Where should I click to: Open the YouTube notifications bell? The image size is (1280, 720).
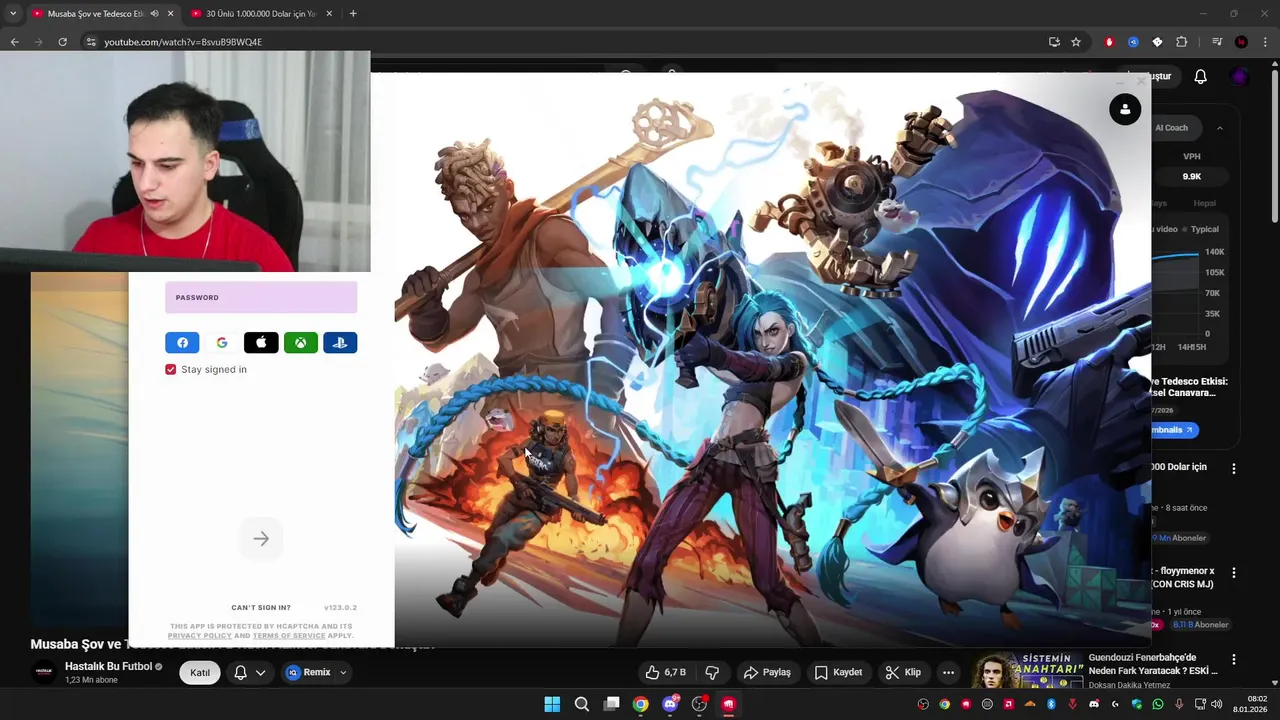[1201, 77]
